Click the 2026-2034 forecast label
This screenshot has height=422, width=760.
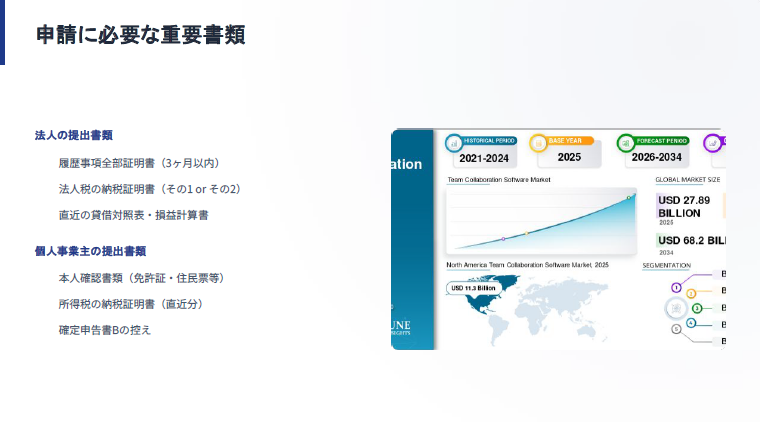[657, 157]
